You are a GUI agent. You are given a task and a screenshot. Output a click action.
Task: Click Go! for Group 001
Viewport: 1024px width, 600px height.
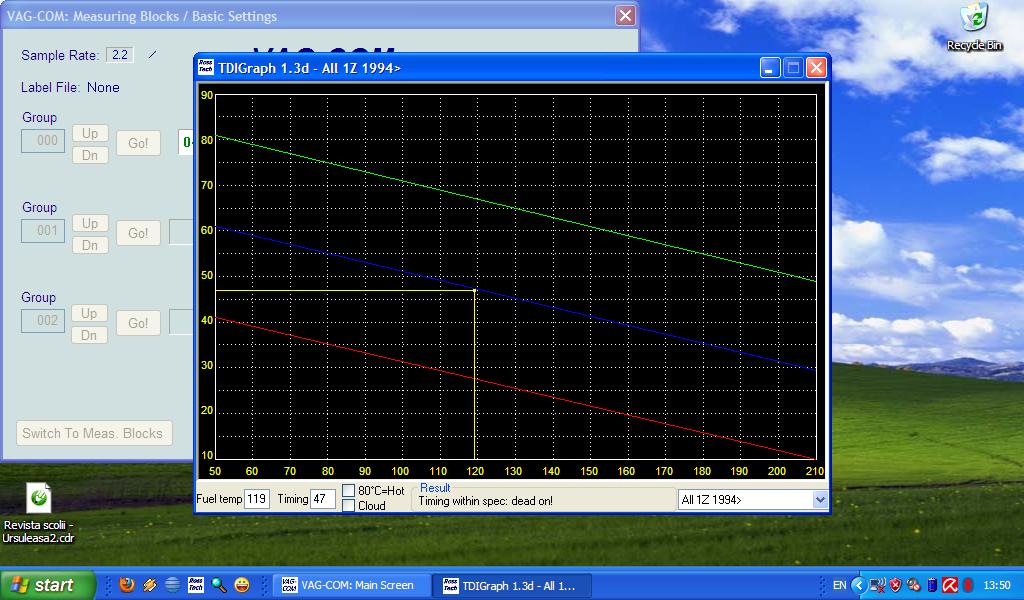point(138,233)
